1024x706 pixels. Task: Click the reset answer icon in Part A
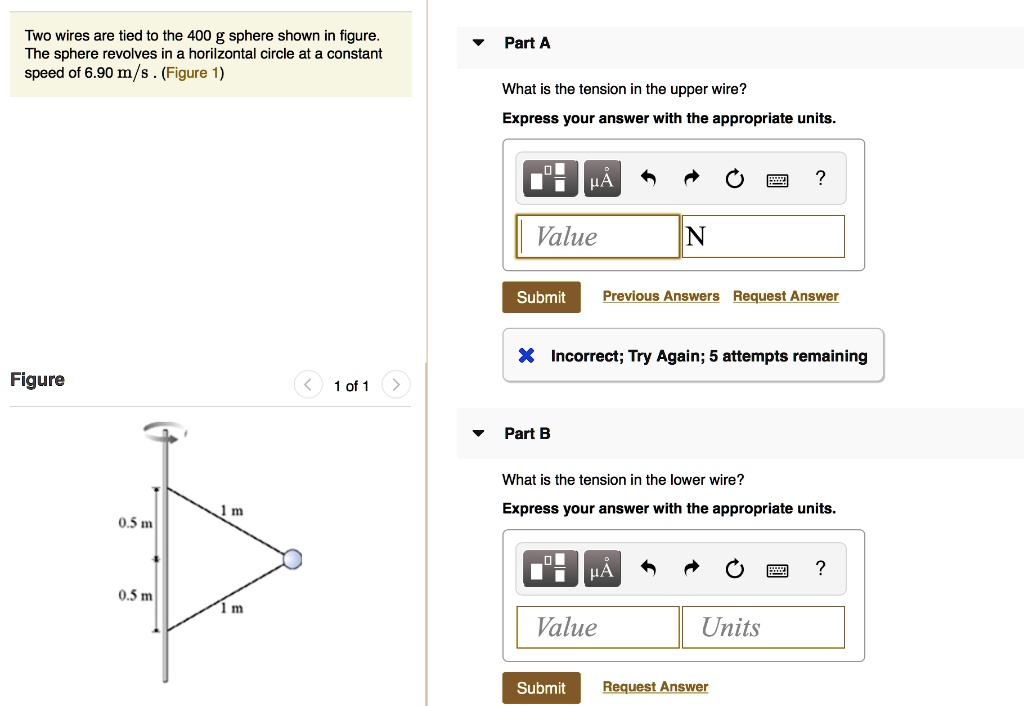point(735,178)
